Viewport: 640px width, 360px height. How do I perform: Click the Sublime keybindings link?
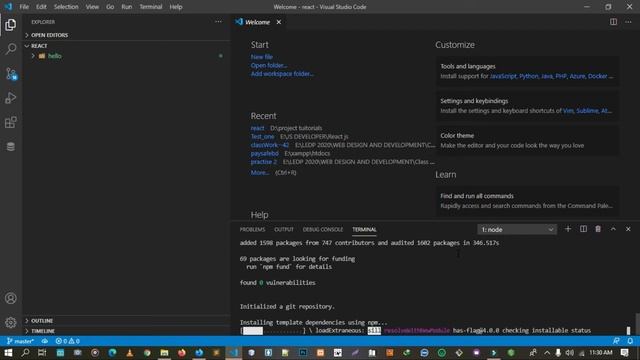tap(587, 111)
